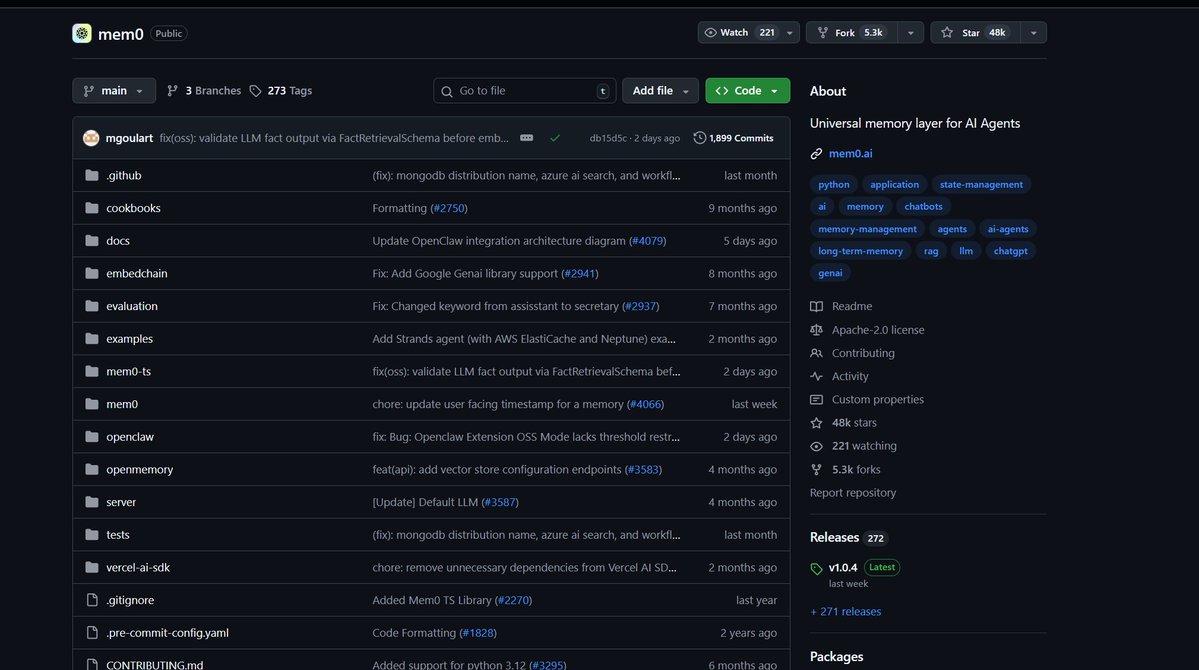The height and width of the screenshot is (670, 1199).
Task: Click the evaluation folder icon
Action: [x=92, y=306]
